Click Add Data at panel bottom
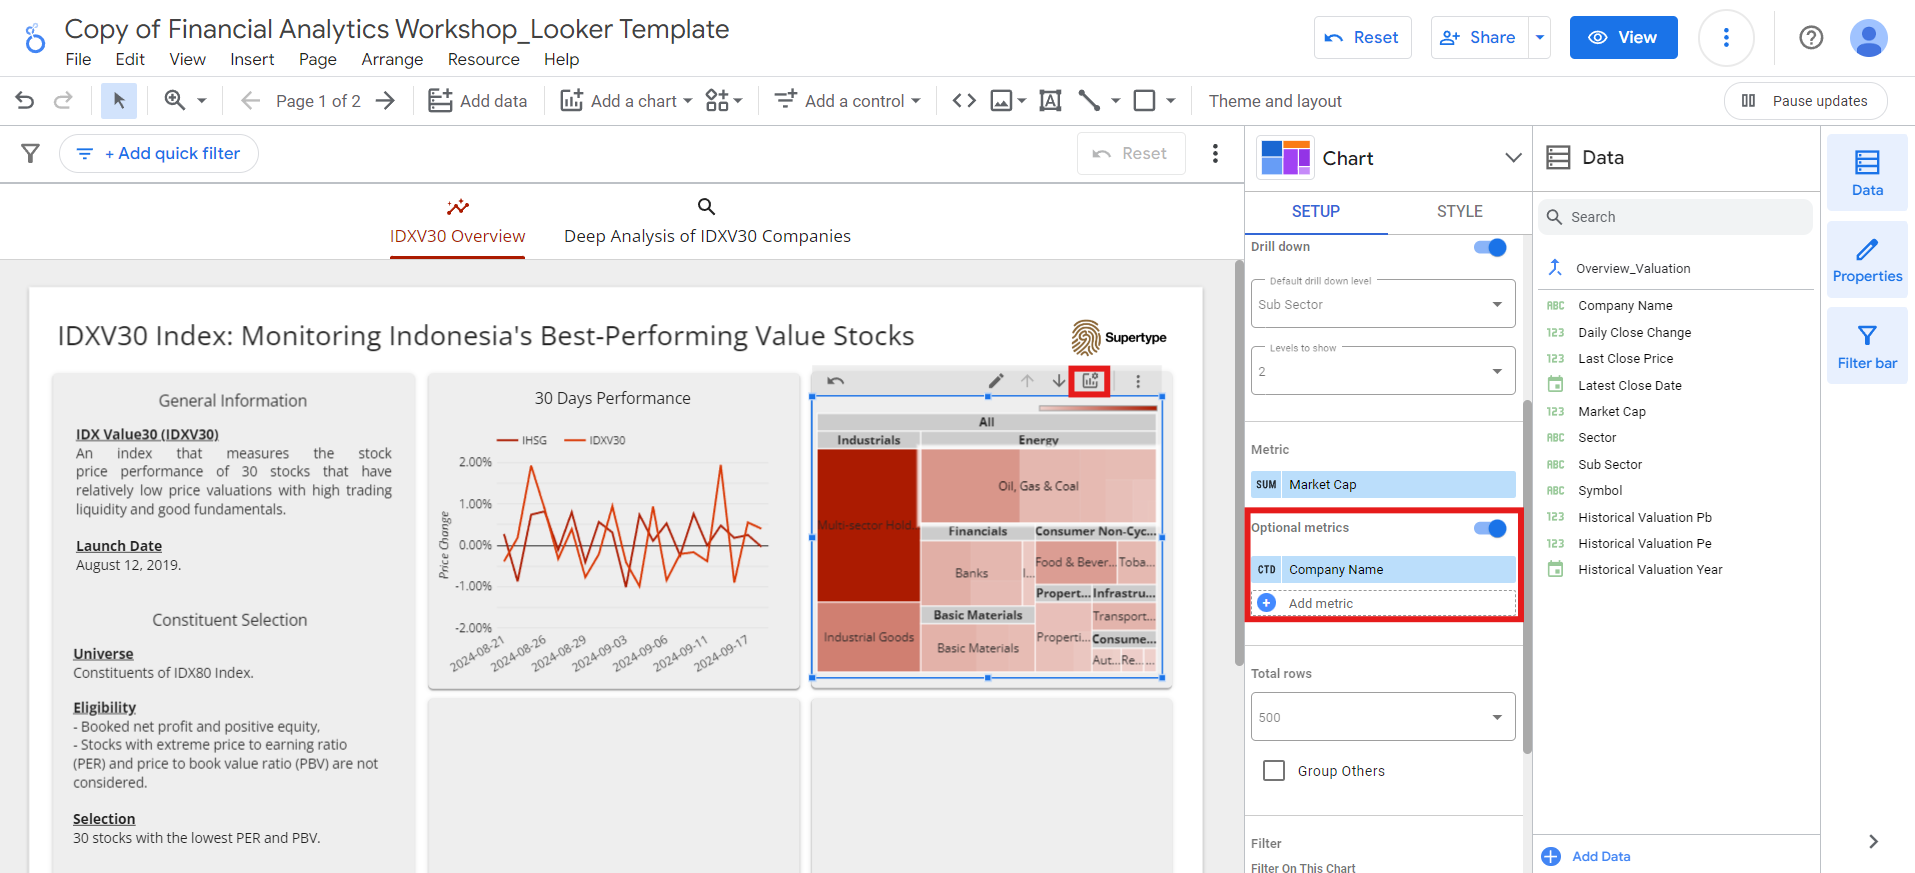Viewport: 1915px width, 873px height. tap(1586, 856)
